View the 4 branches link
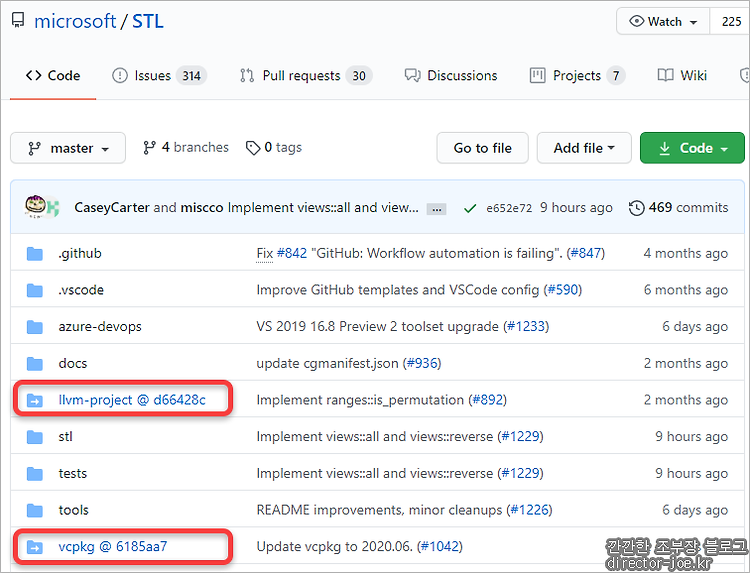The height and width of the screenshot is (573, 750). 186,147
